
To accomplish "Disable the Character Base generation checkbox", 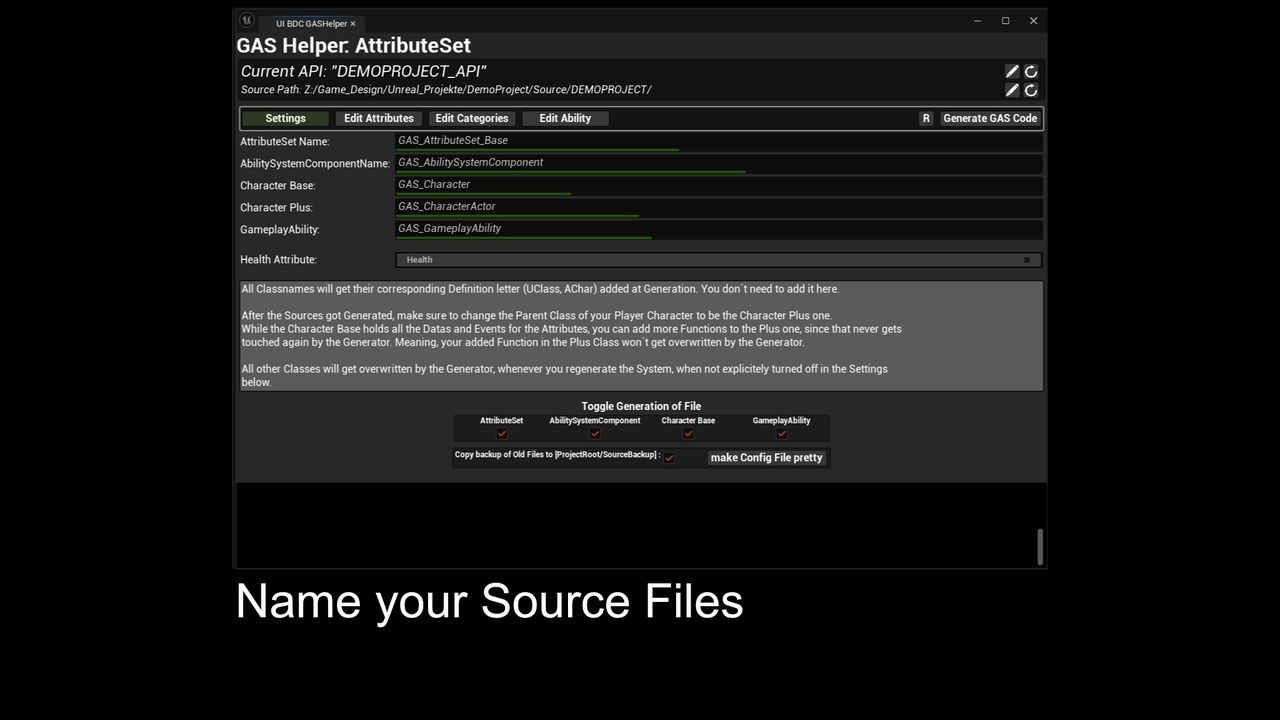I will click(688, 434).
